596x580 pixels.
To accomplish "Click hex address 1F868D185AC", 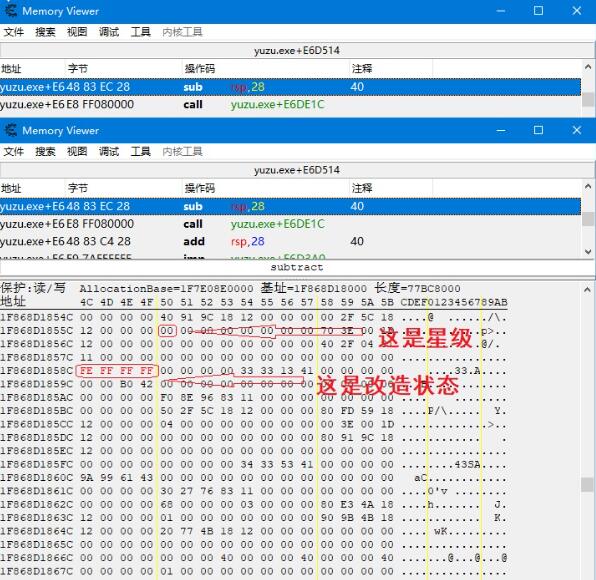I will [x=36, y=398].
